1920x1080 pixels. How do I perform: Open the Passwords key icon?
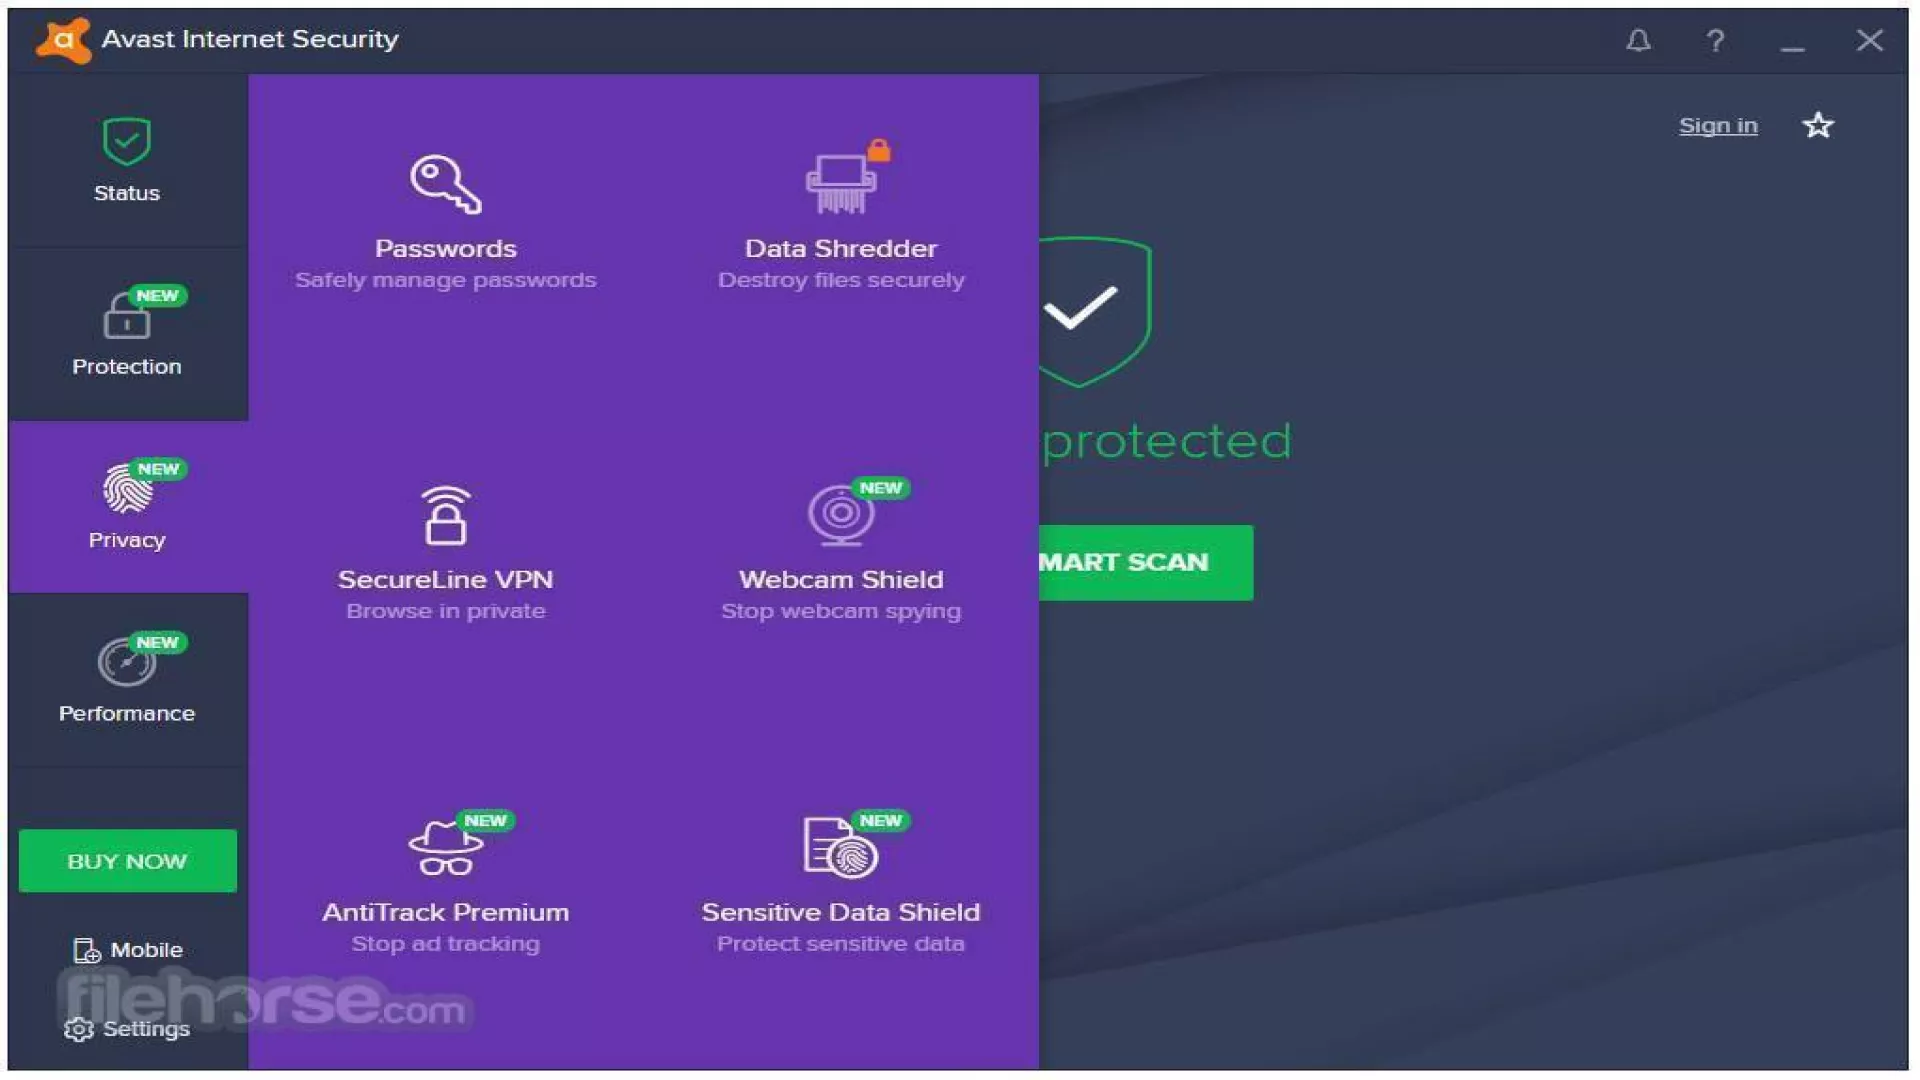pyautogui.click(x=445, y=185)
